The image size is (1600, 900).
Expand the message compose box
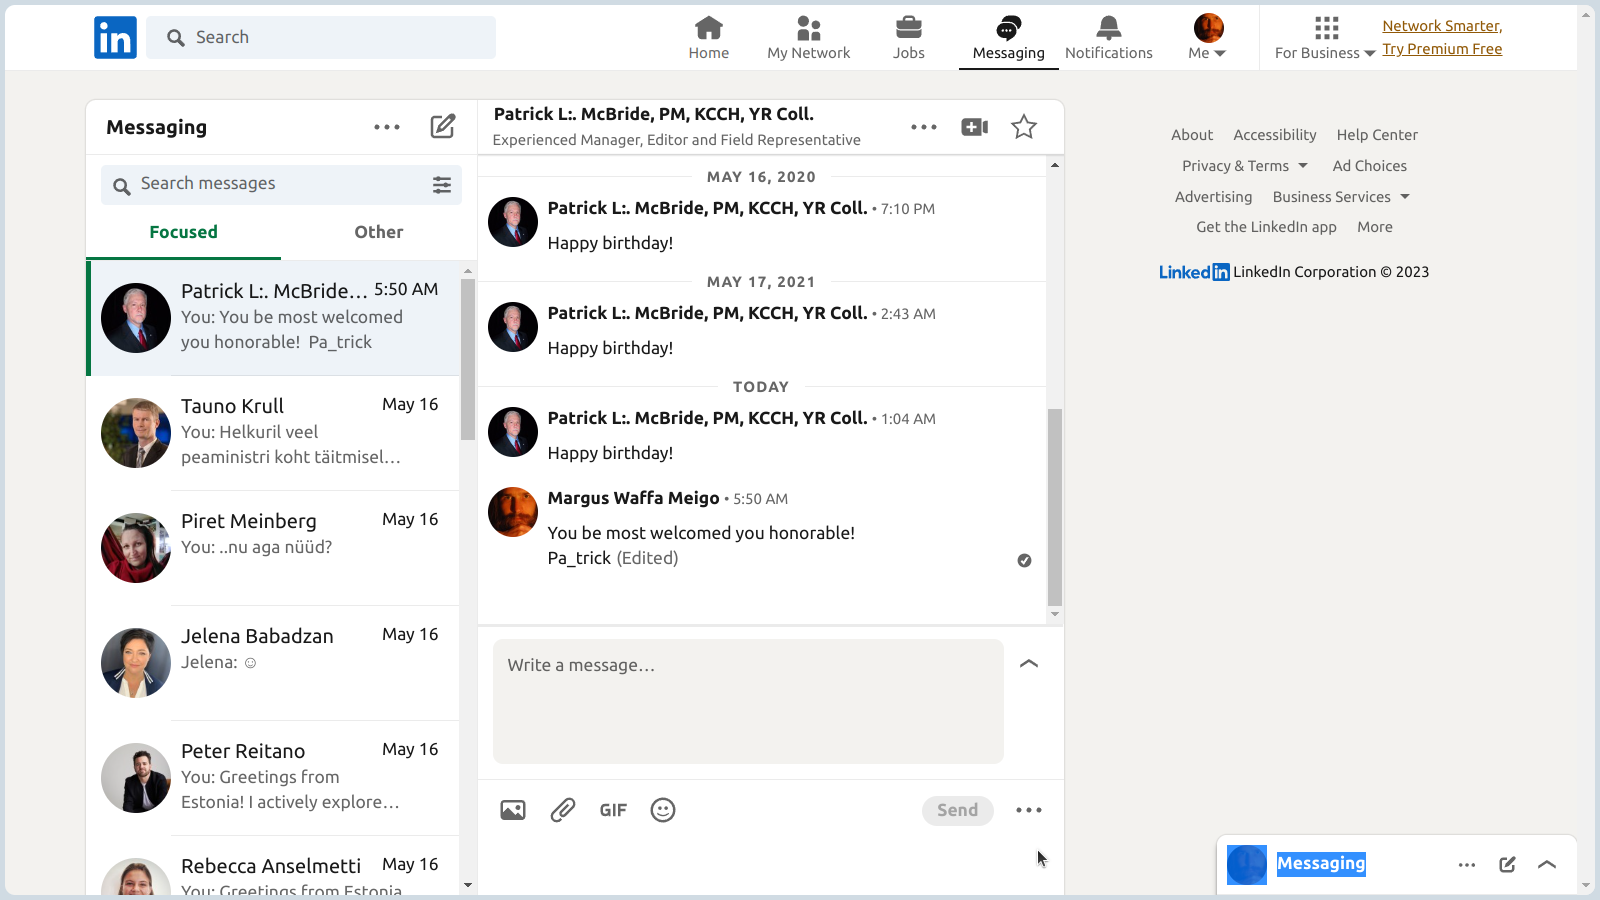(1029, 663)
